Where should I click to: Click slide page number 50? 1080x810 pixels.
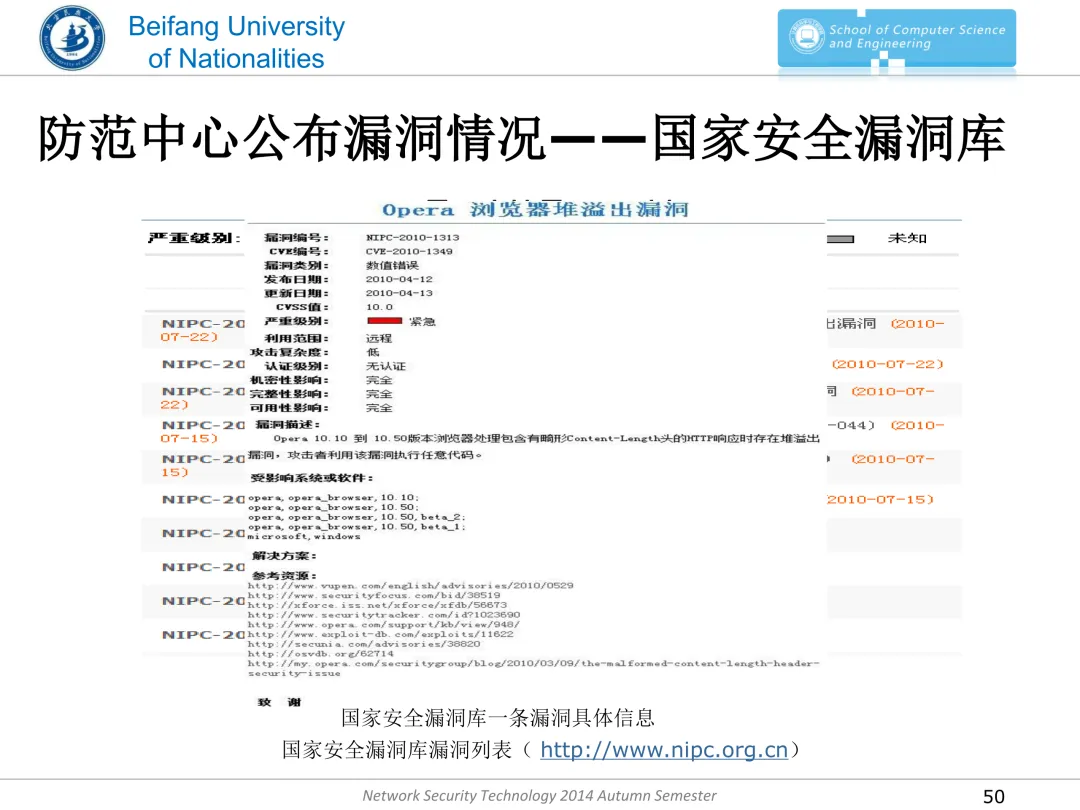[993, 796]
